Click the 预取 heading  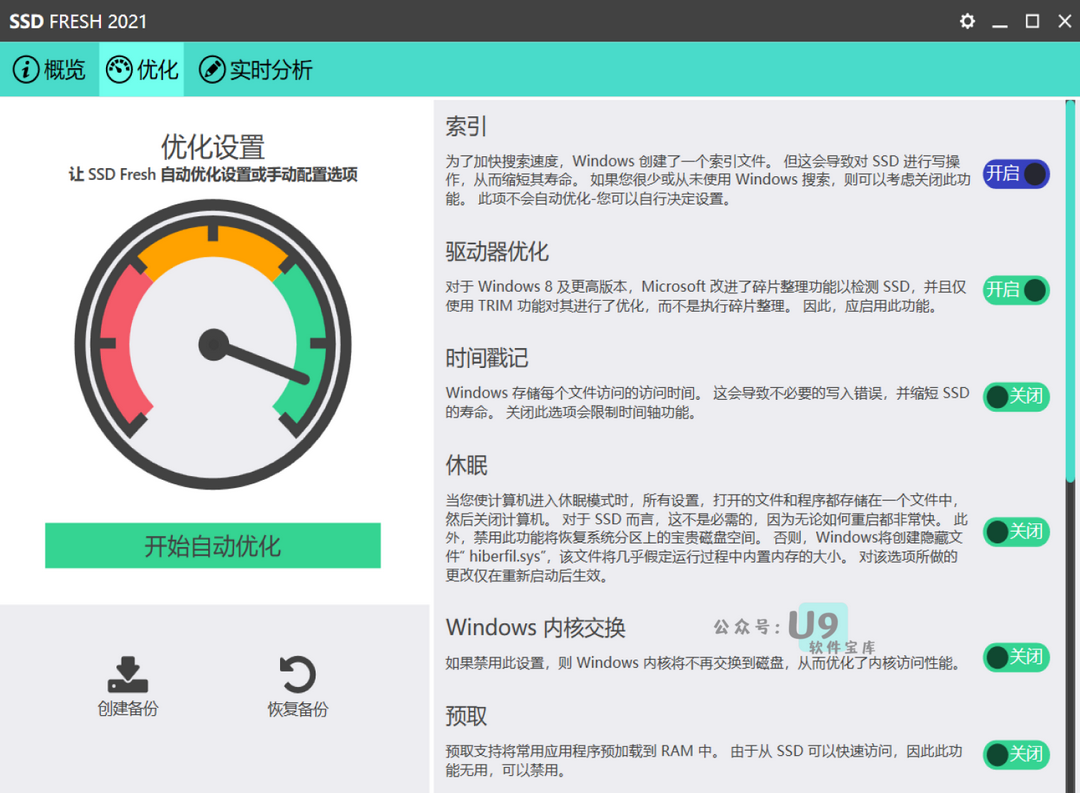(x=466, y=717)
